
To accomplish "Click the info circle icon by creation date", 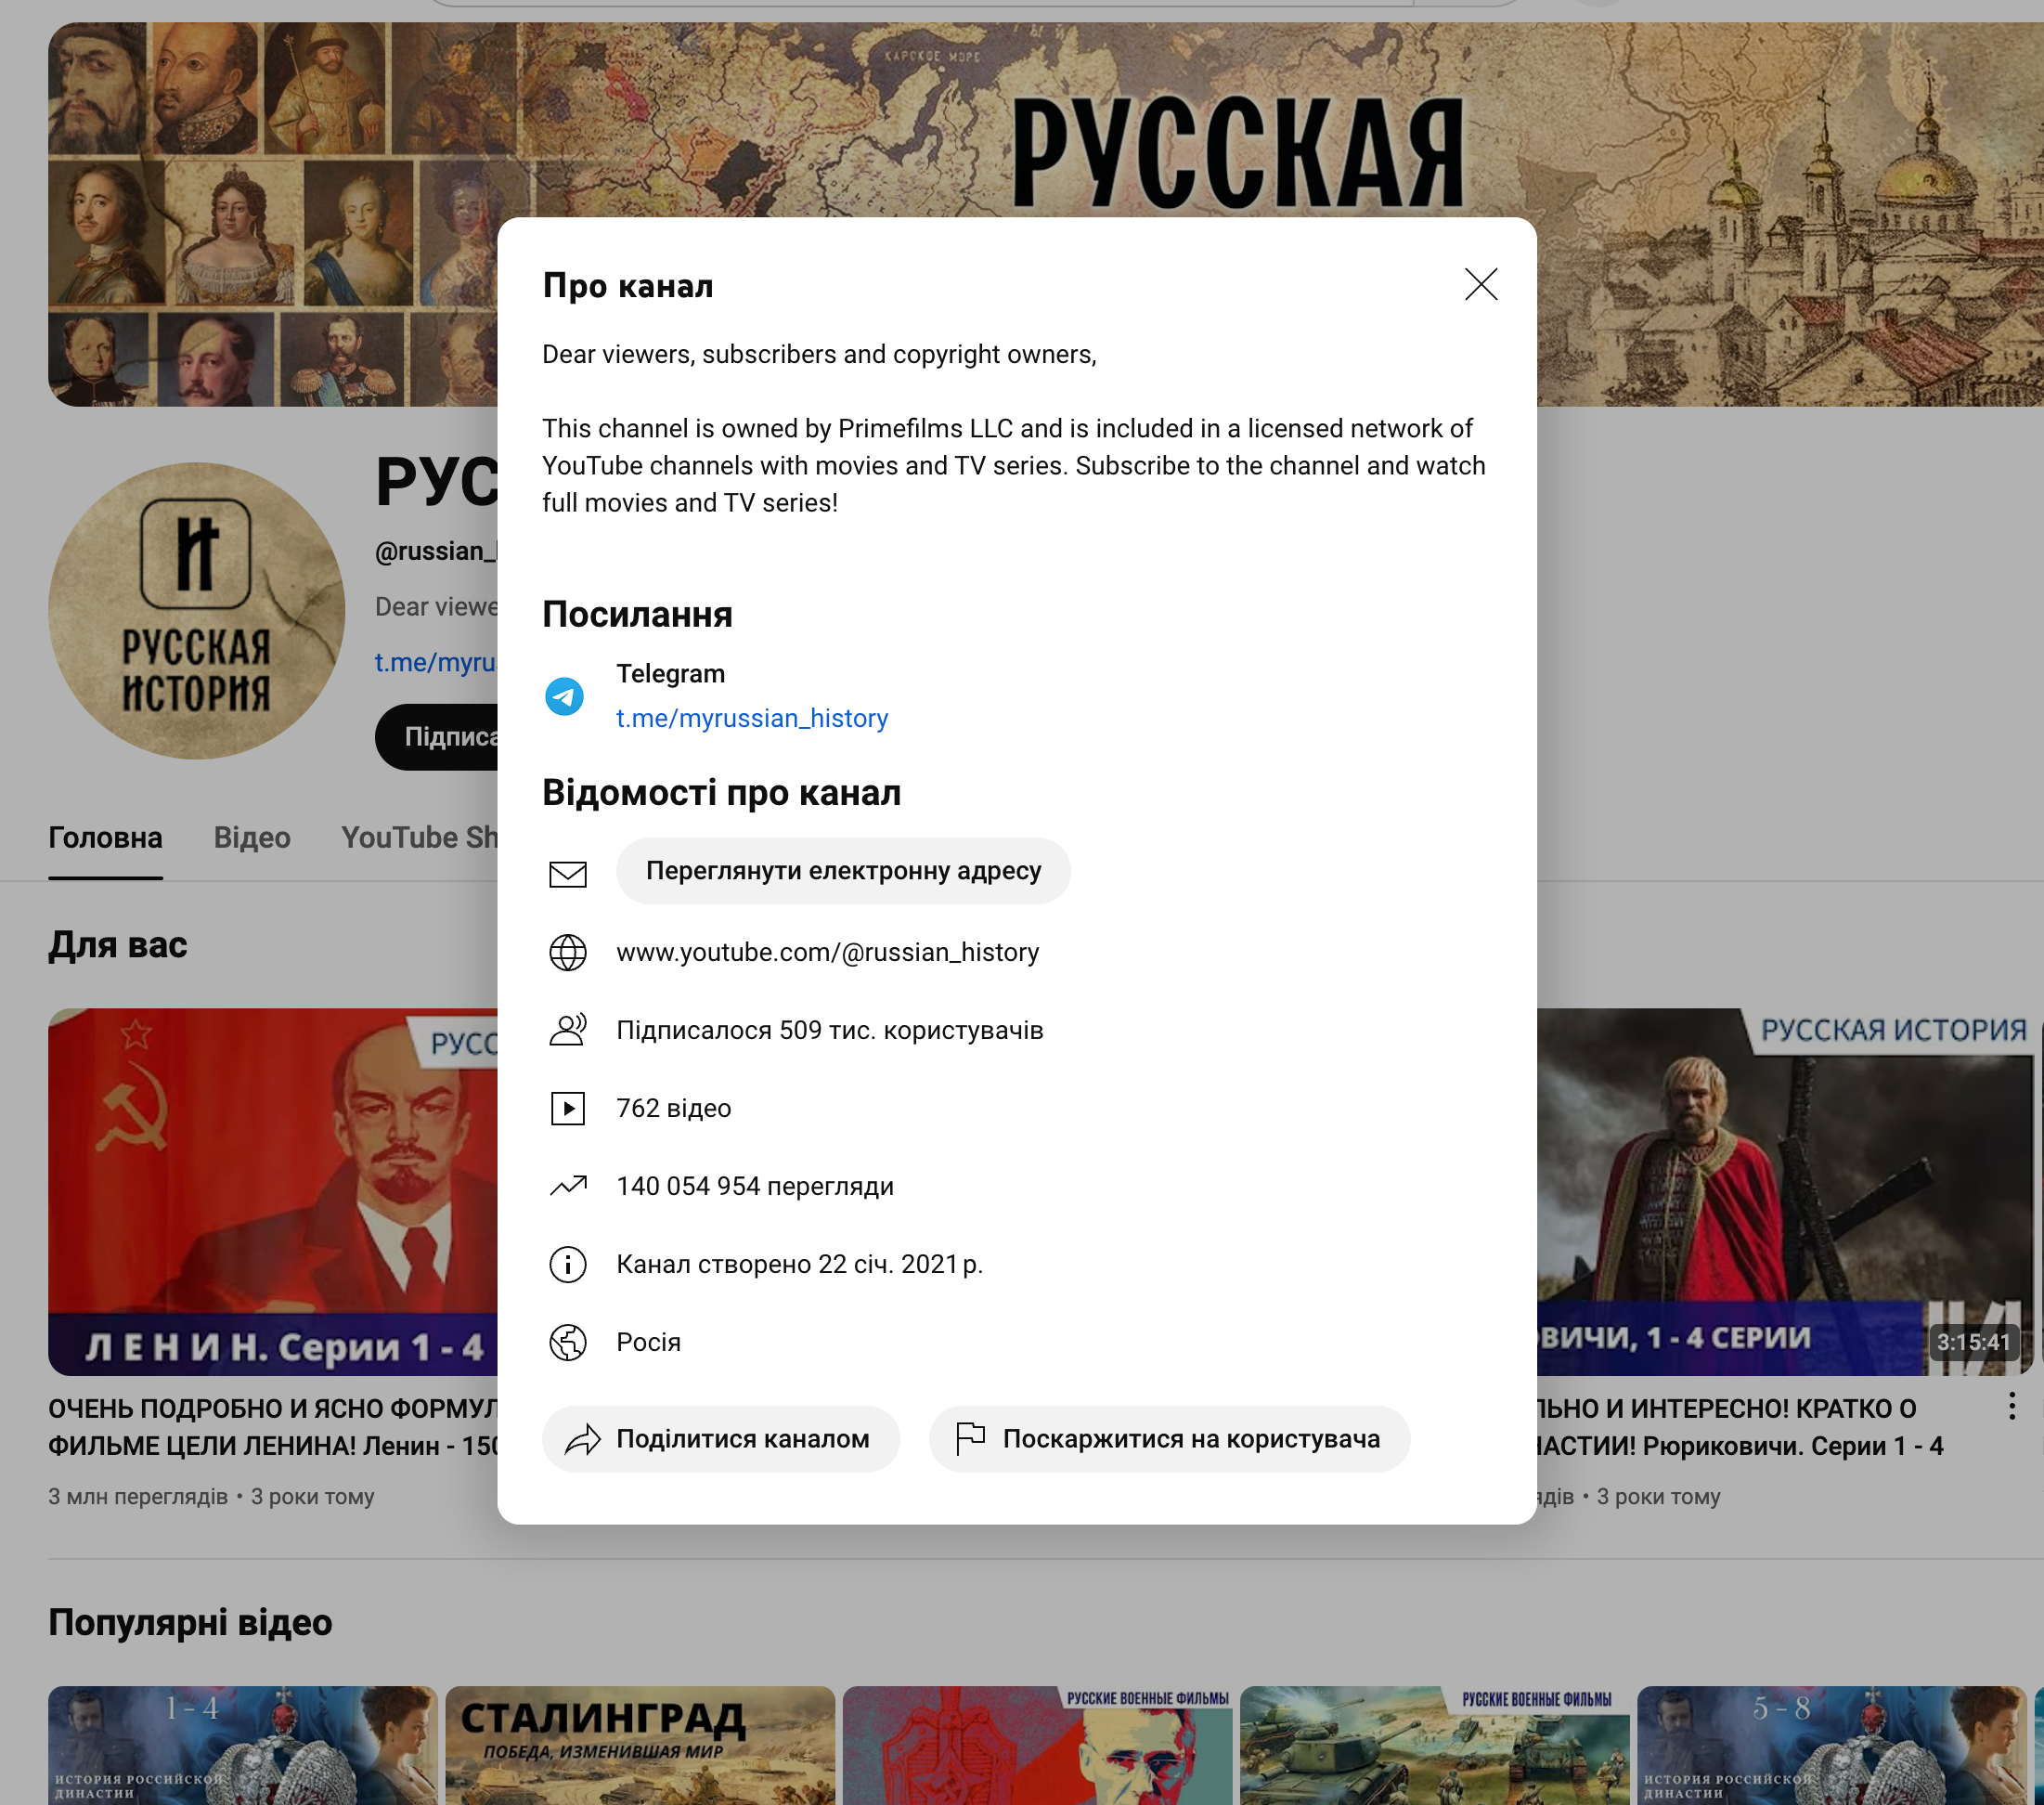I will point(568,1264).
